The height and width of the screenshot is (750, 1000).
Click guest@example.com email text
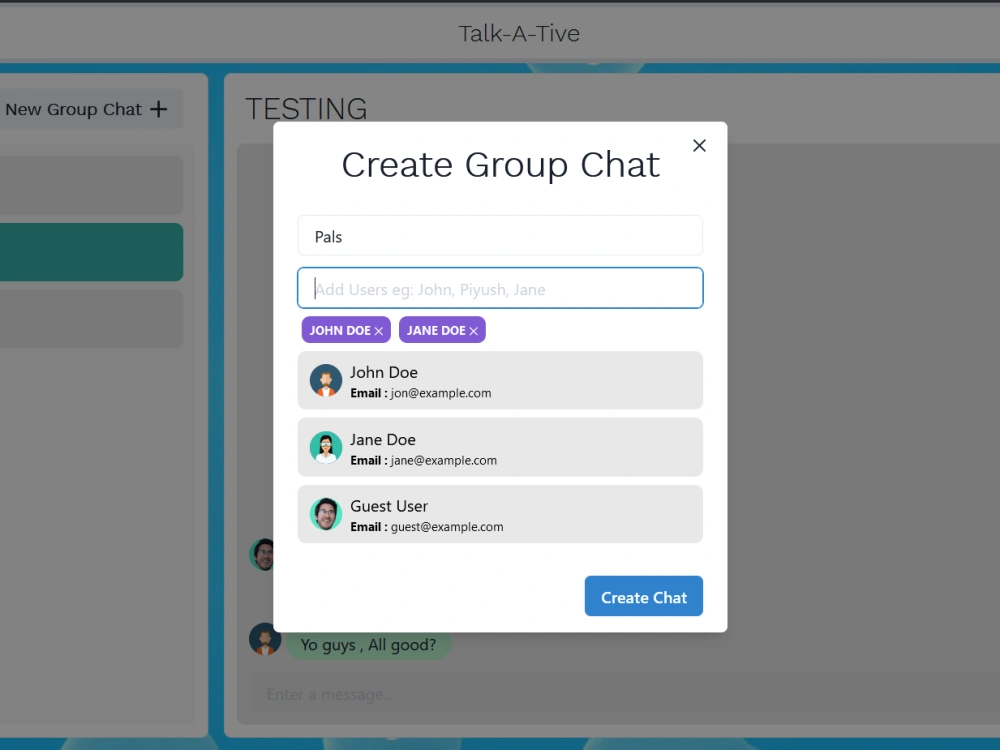[x=447, y=527]
